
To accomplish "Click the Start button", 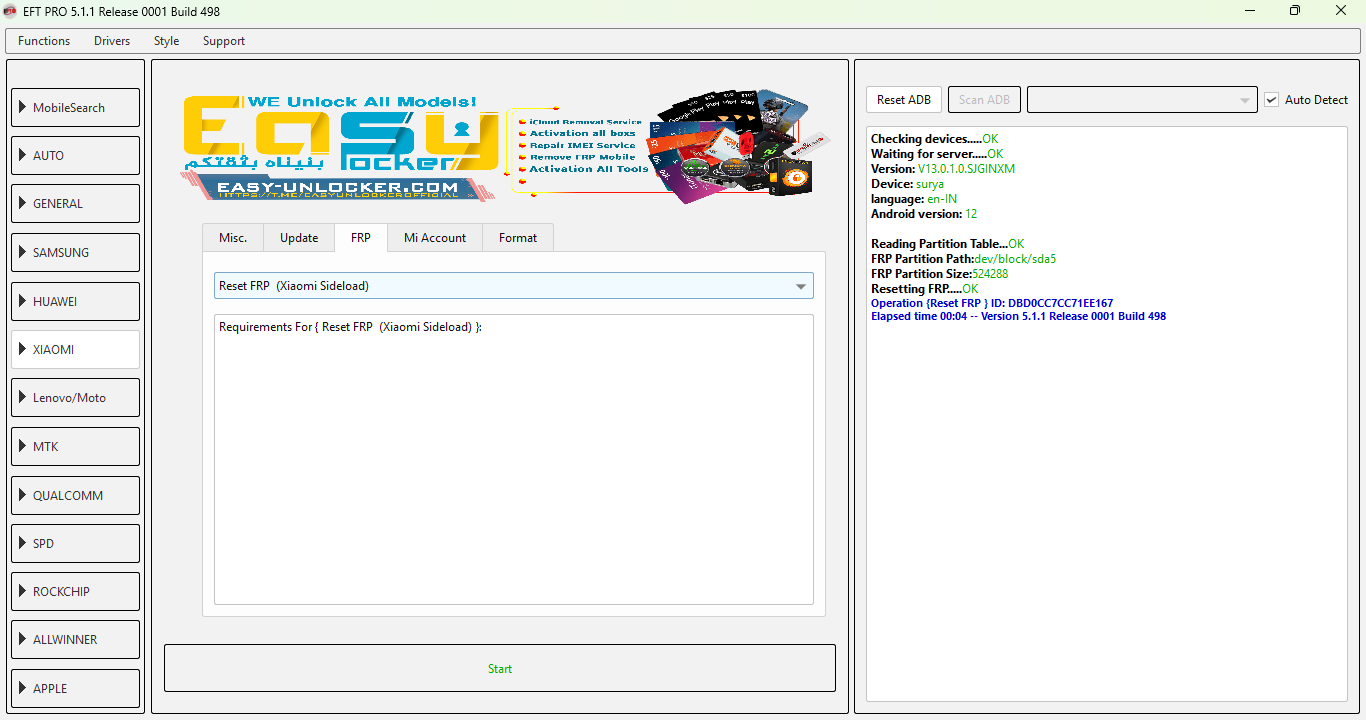I will [x=500, y=669].
